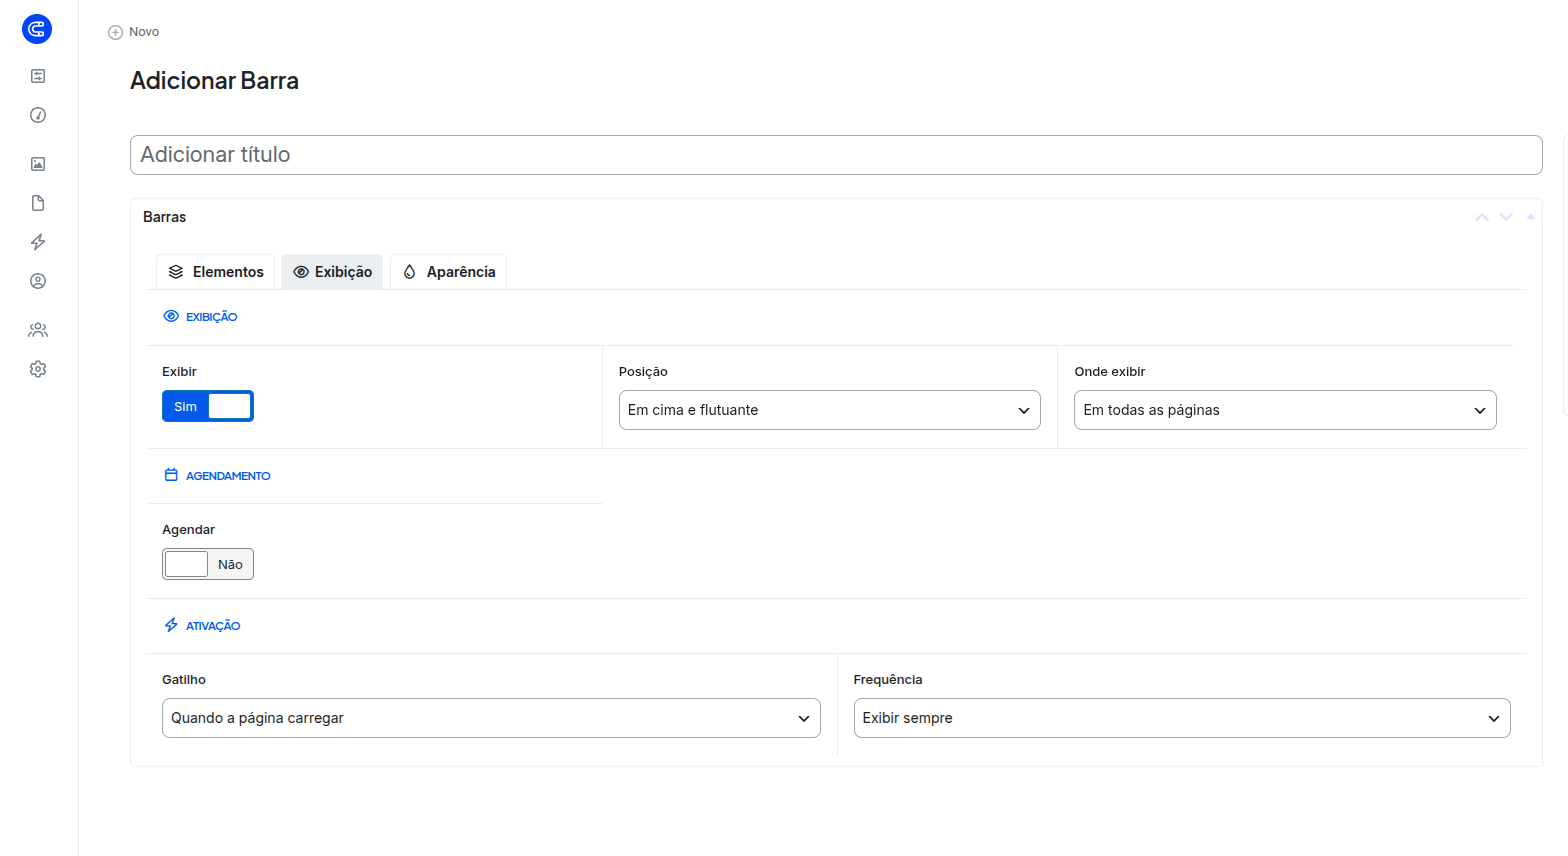1568x856 pixels.
Task: Click the Adicionar título input field
Action: click(836, 155)
